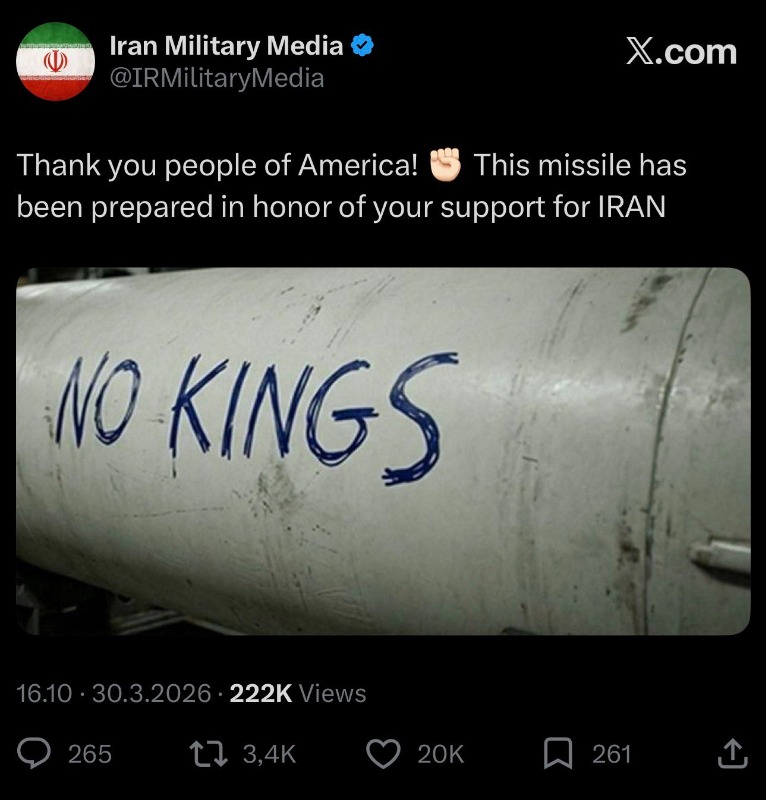Click the 16.10 post time
The width and height of the screenshot is (766, 800).
point(44,693)
